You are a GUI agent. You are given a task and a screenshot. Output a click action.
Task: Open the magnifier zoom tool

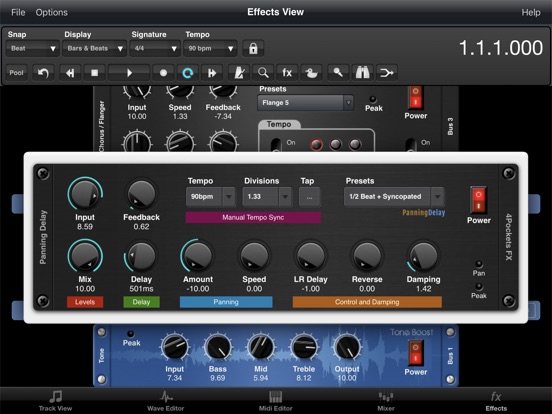point(263,73)
